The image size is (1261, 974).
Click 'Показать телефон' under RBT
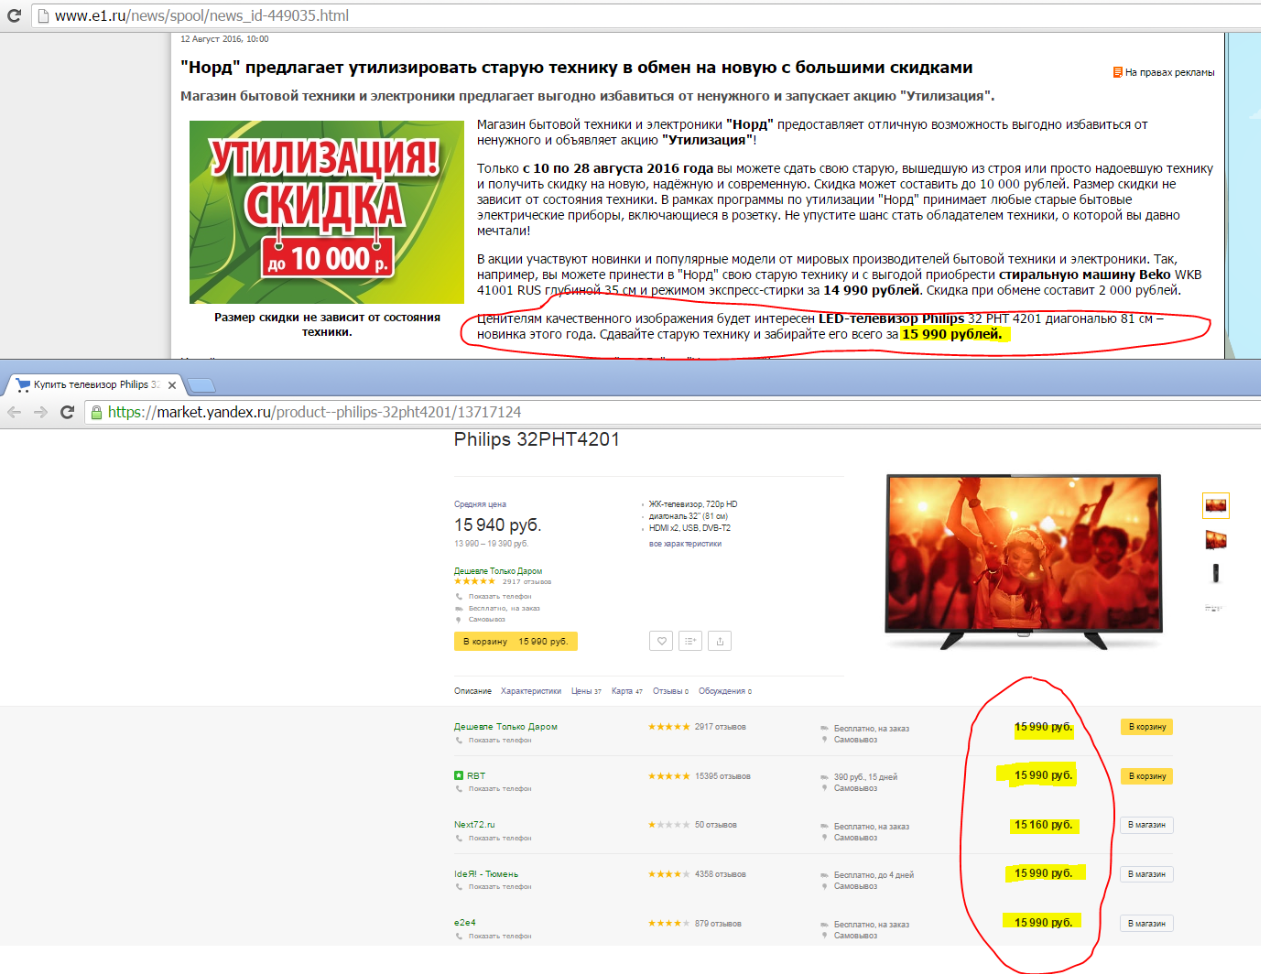pos(500,789)
